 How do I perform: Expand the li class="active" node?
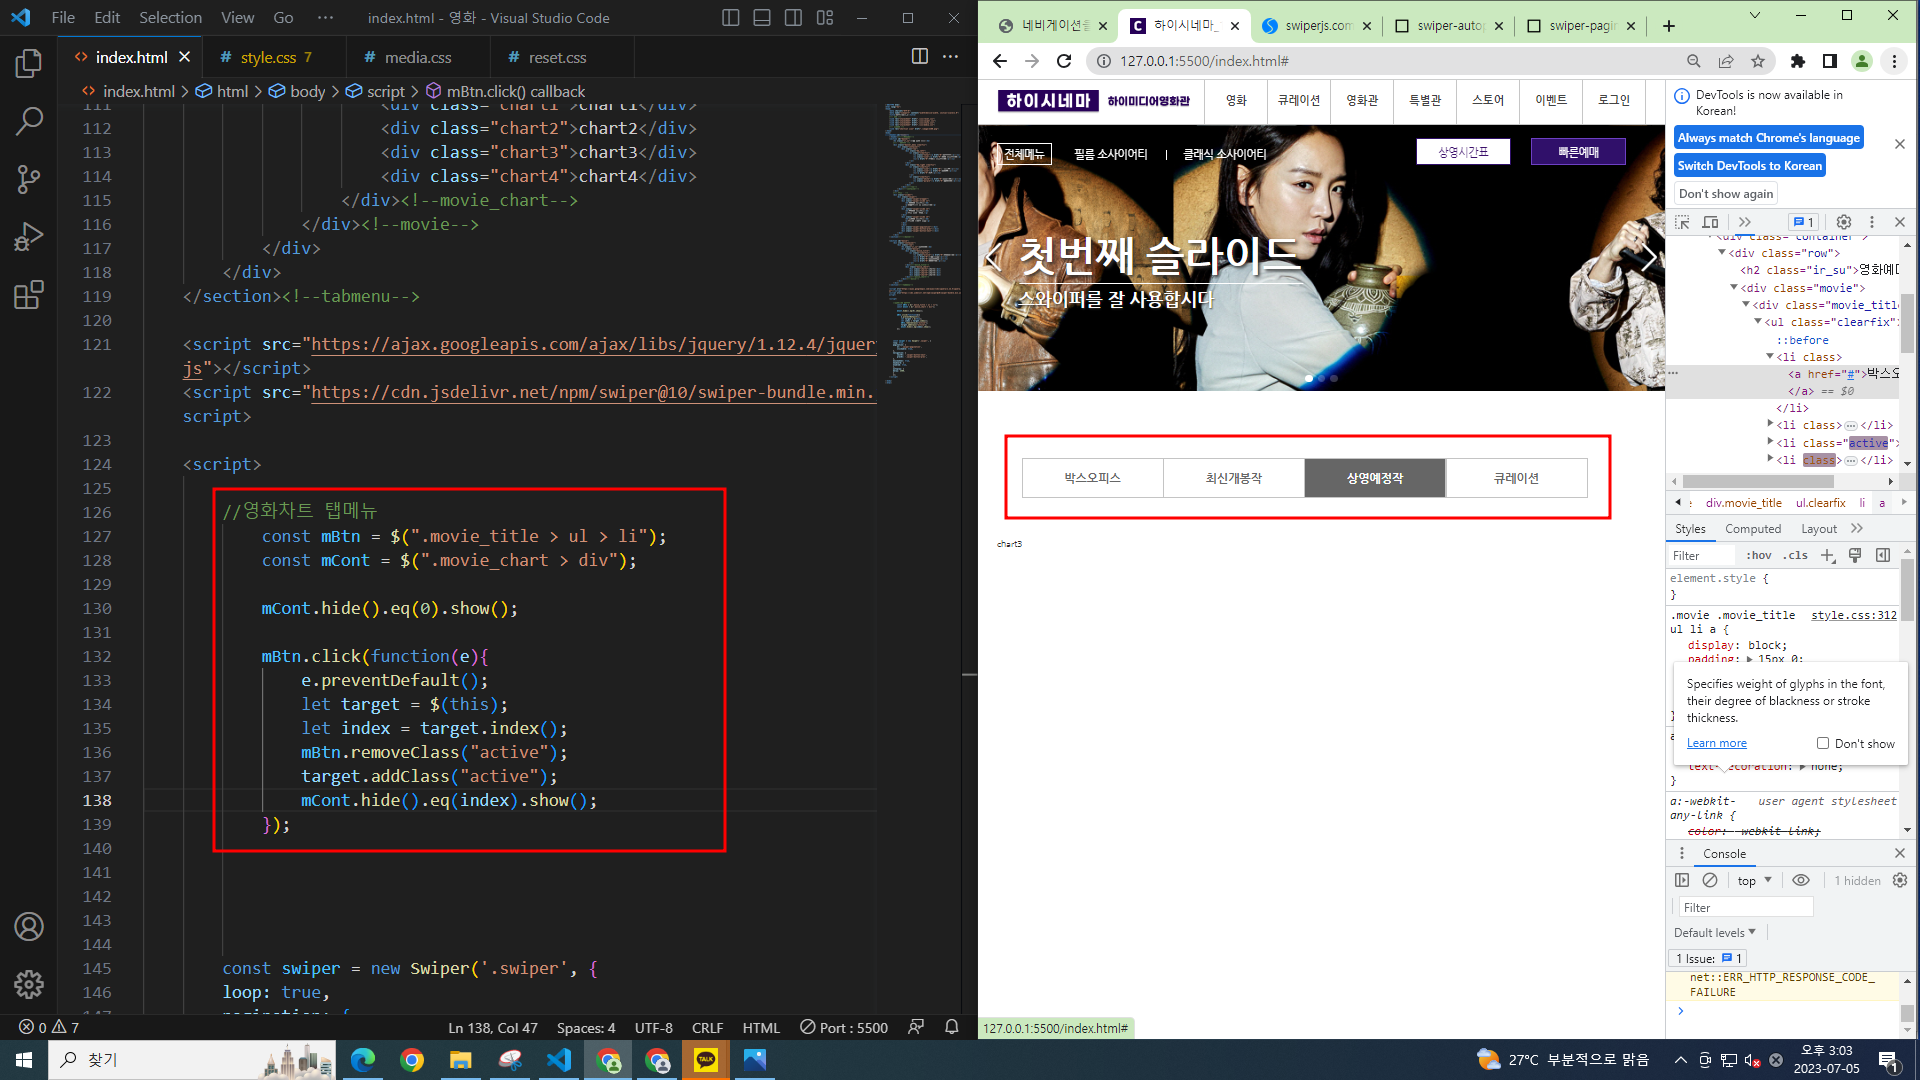1771,442
